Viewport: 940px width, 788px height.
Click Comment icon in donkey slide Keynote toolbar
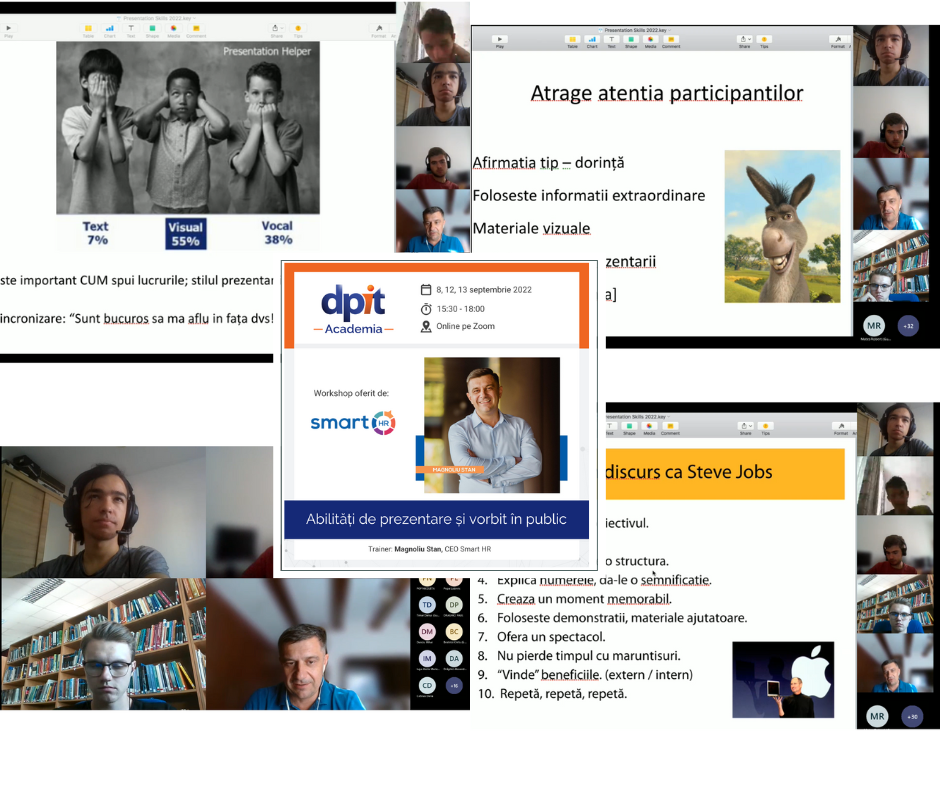pos(671,40)
